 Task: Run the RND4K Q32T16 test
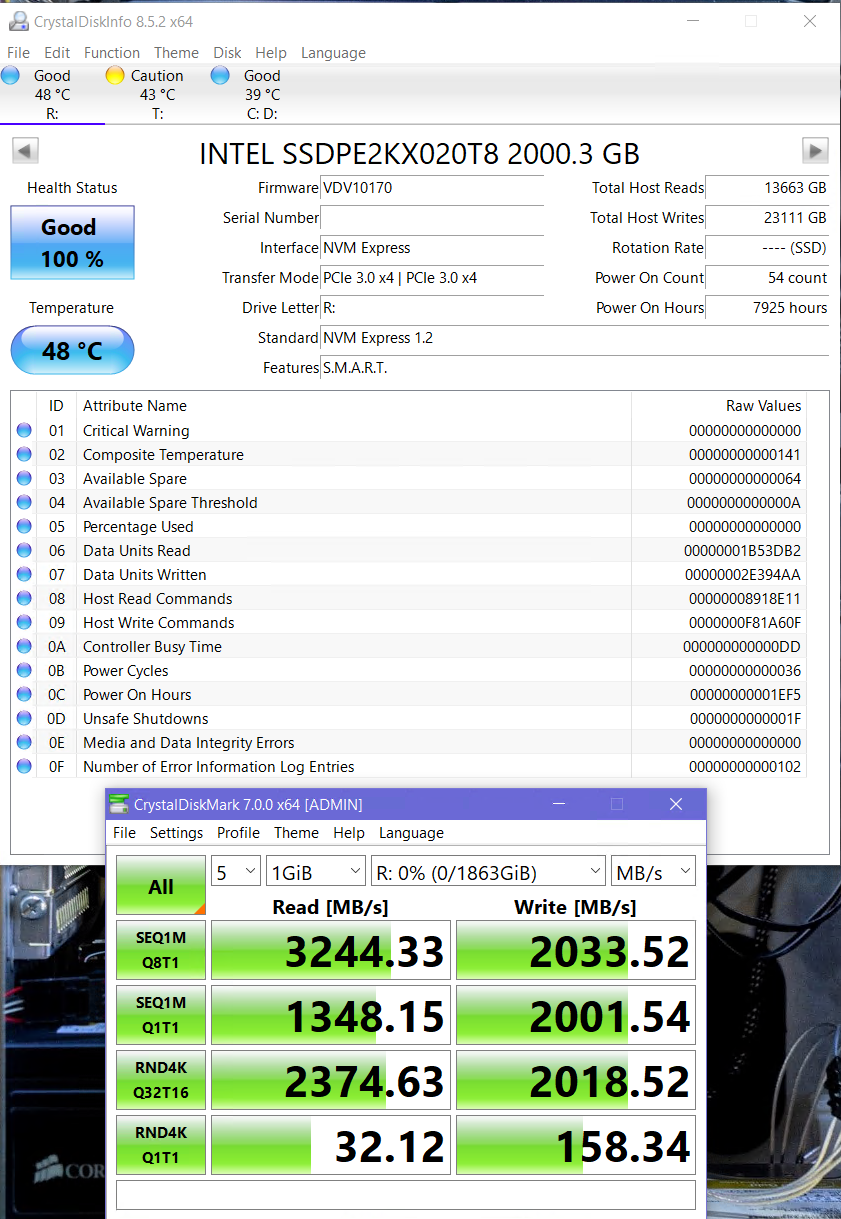pyautogui.click(x=161, y=1080)
